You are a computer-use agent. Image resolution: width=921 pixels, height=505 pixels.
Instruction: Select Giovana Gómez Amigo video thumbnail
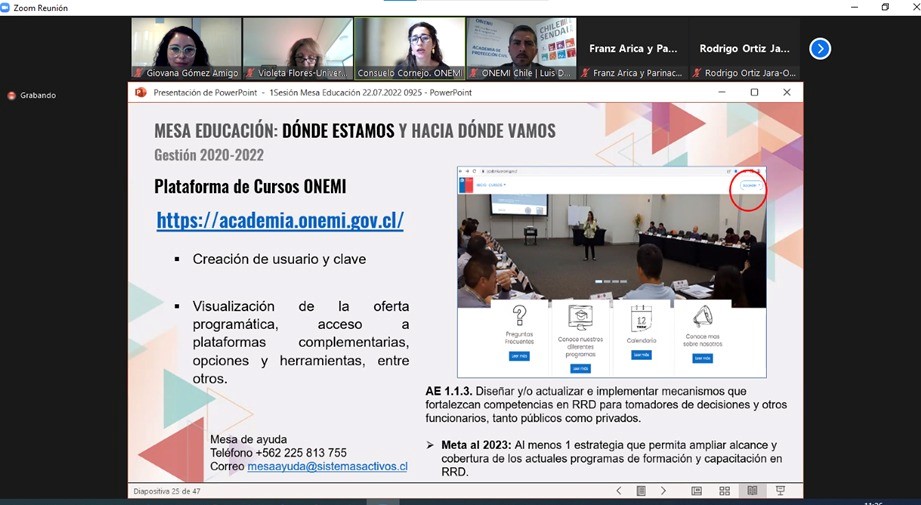[186, 48]
